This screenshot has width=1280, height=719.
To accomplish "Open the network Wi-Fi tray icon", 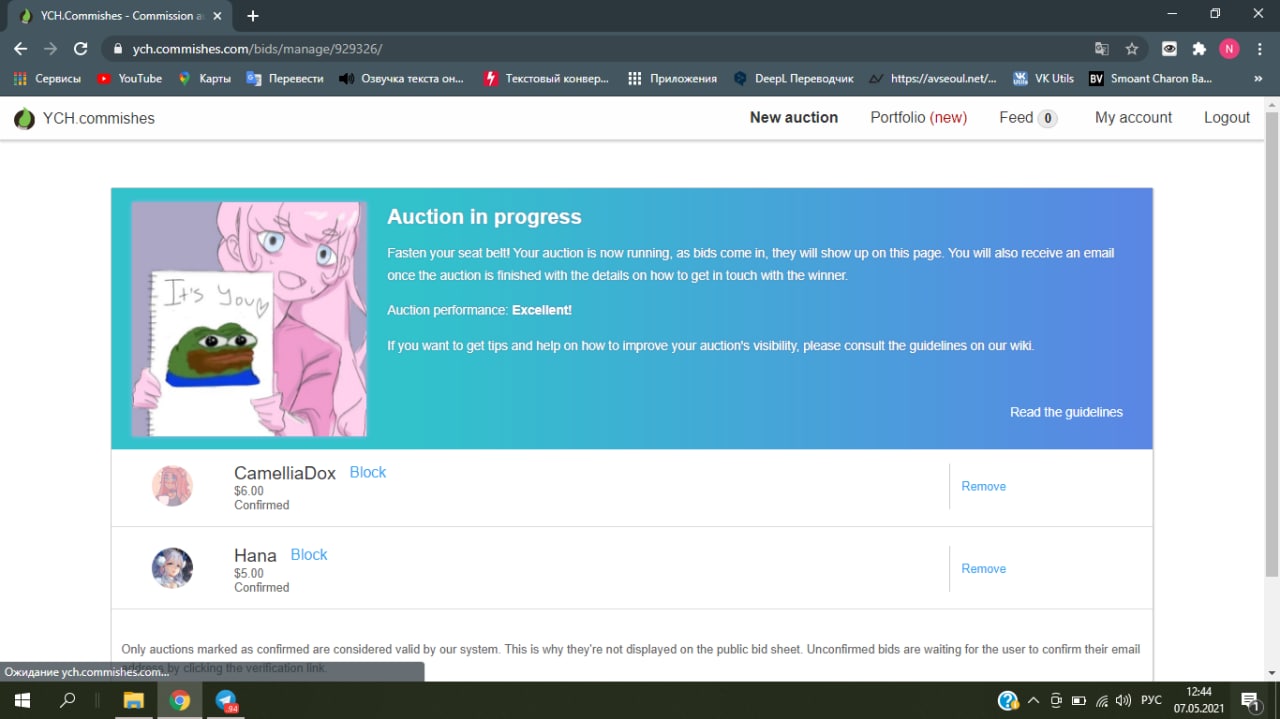I will [x=1102, y=700].
